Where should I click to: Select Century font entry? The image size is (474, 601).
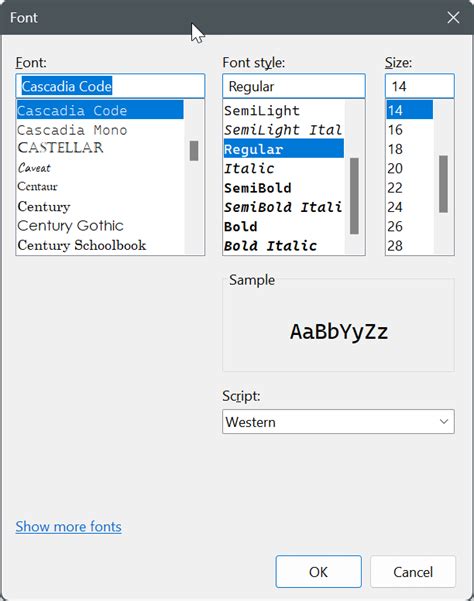[100, 206]
